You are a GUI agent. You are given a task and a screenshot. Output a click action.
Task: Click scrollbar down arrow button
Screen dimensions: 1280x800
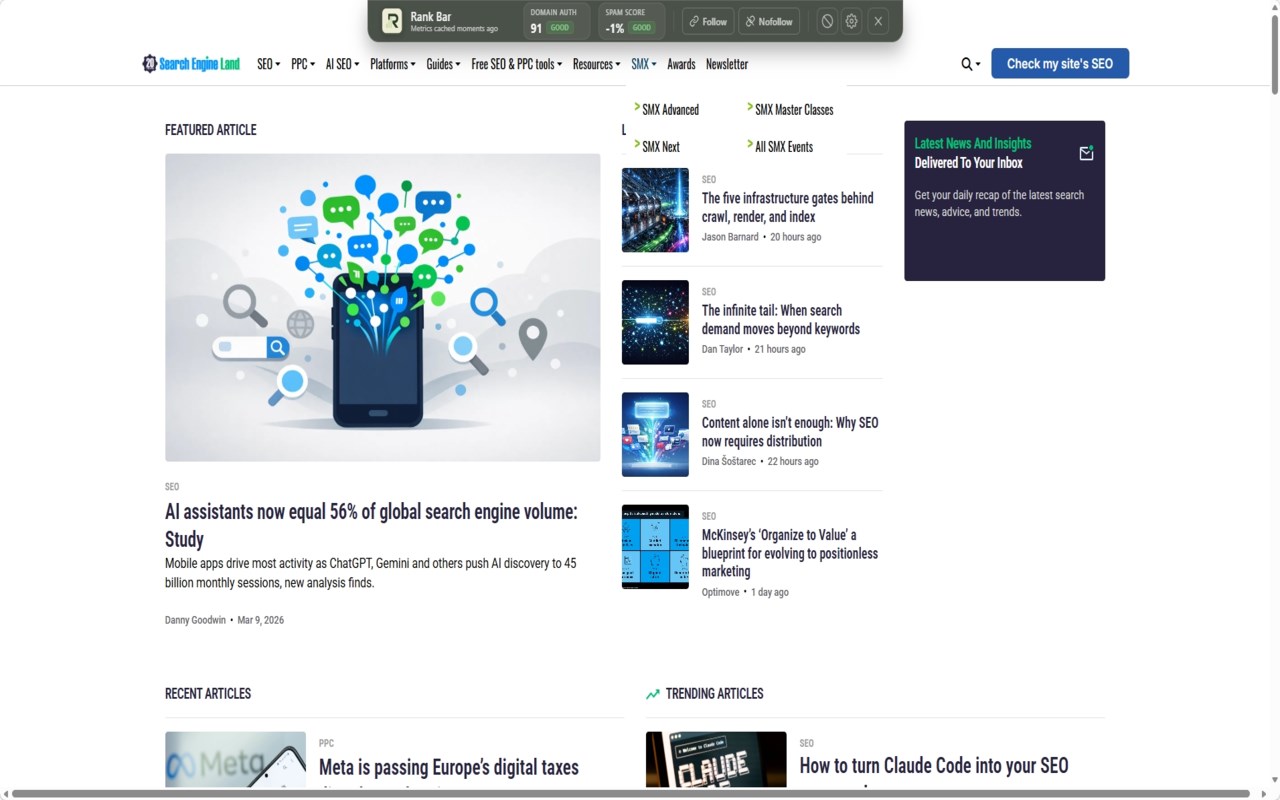coord(1274,780)
